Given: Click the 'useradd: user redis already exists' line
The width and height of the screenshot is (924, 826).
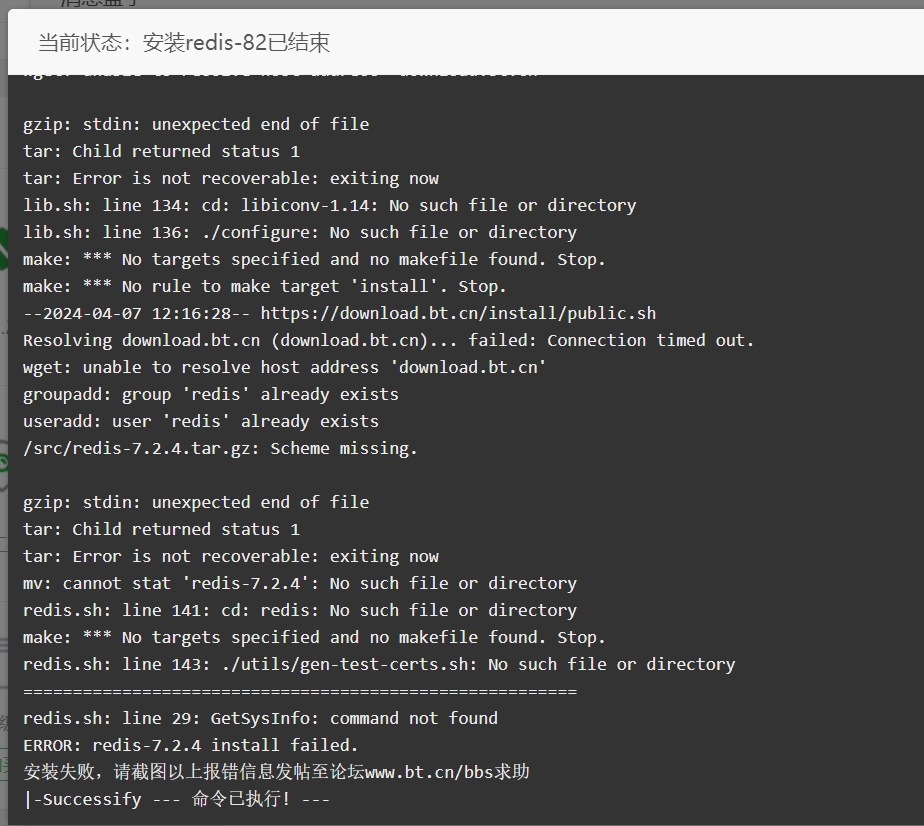Looking at the screenshot, I should [x=200, y=421].
